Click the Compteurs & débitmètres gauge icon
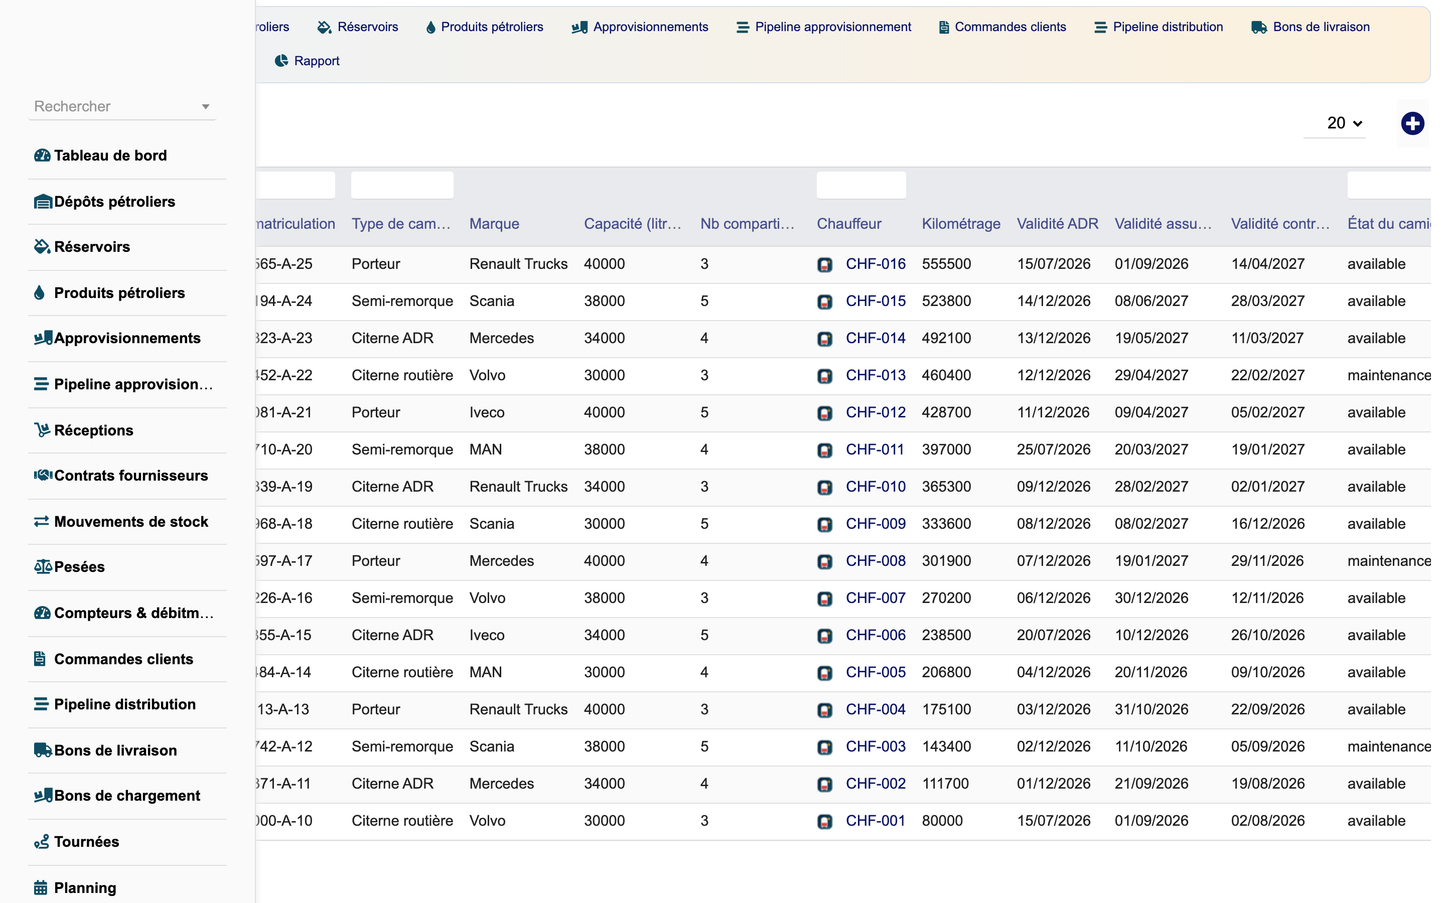Image resolution: width=1445 pixels, height=903 pixels. click(42, 612)
